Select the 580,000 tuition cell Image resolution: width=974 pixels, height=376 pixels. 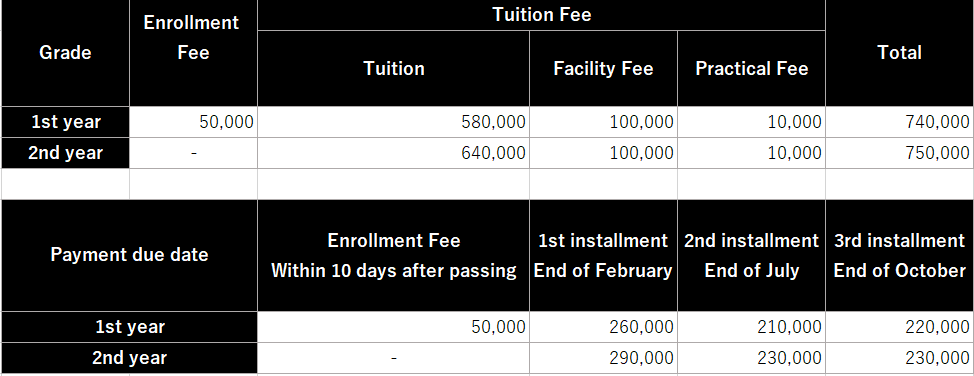[x=393, y=122]
